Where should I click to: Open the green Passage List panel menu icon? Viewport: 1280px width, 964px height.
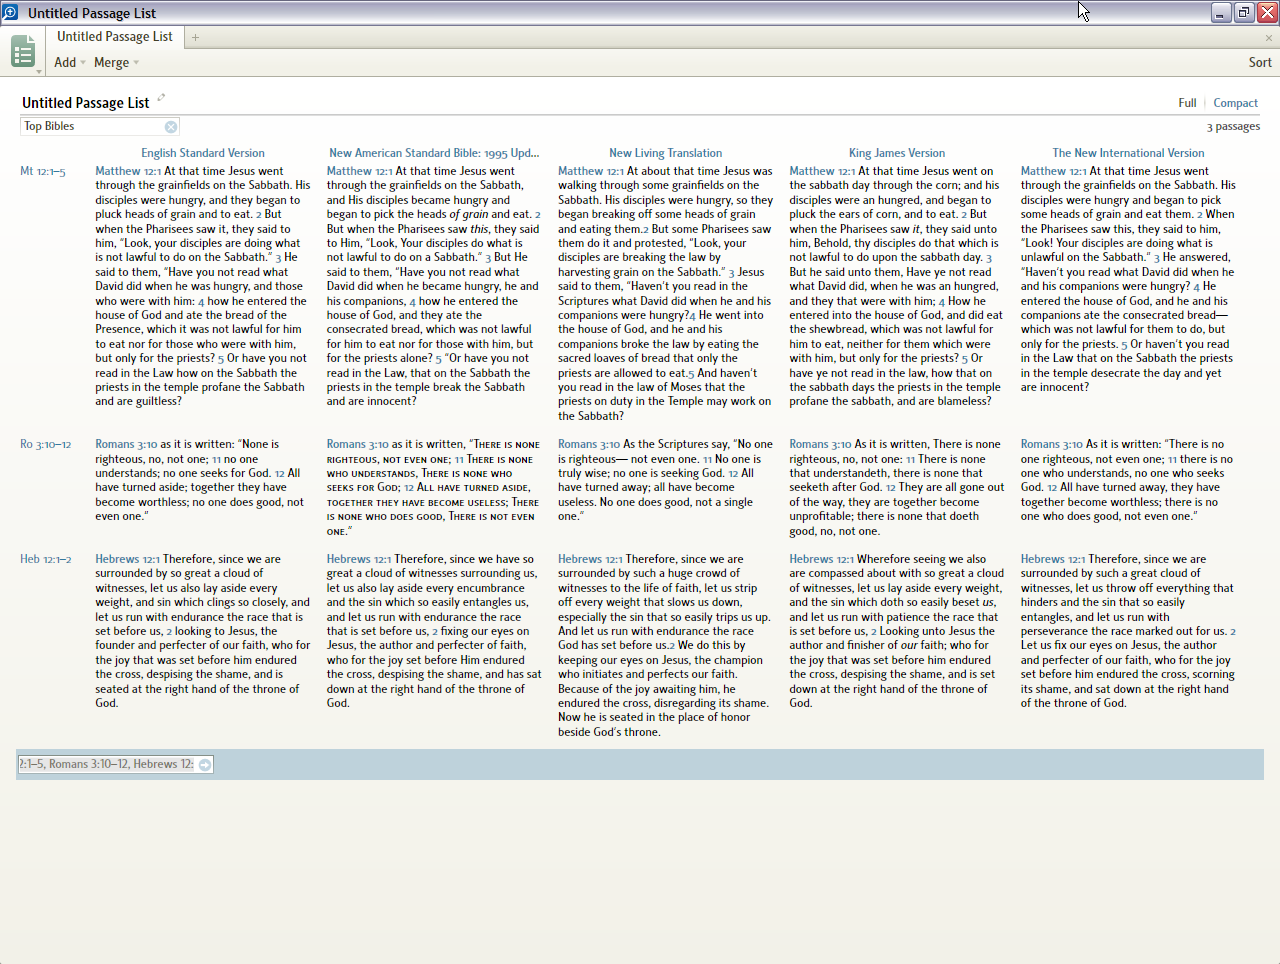pos(23,51)
